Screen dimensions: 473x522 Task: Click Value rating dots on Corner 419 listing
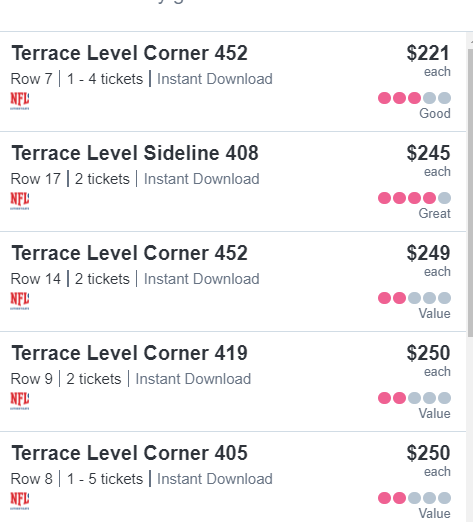tap(414, 398)
